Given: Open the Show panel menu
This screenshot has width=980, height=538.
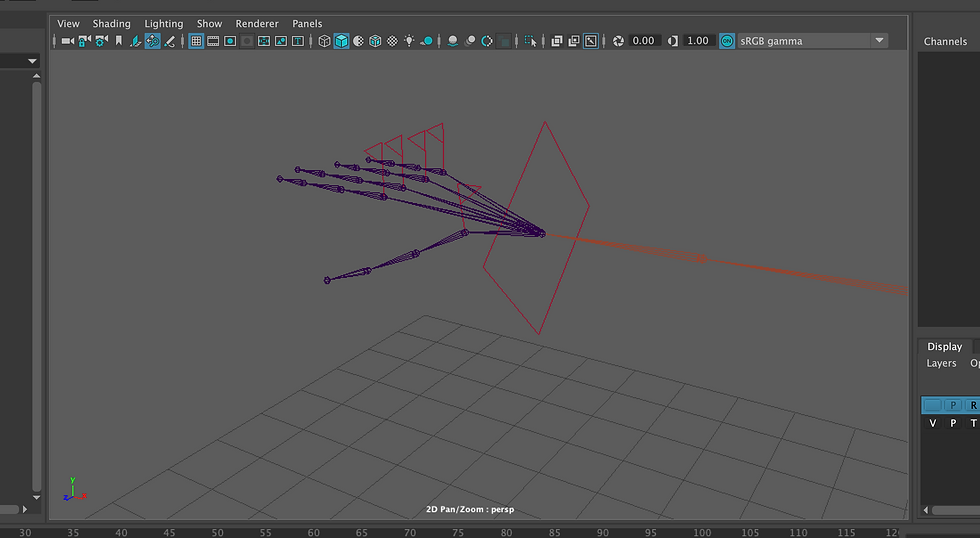Looking at the screenshot, I should point(209,24).
